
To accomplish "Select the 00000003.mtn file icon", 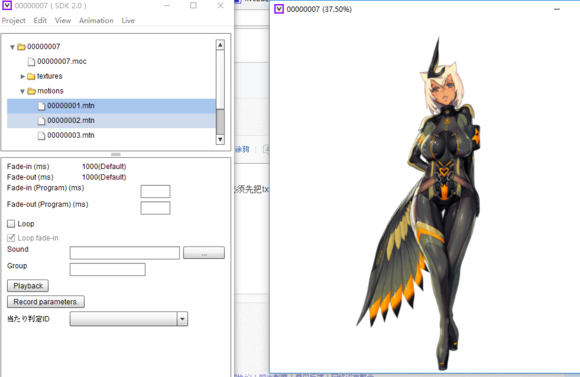I will [x=41, y=136].
